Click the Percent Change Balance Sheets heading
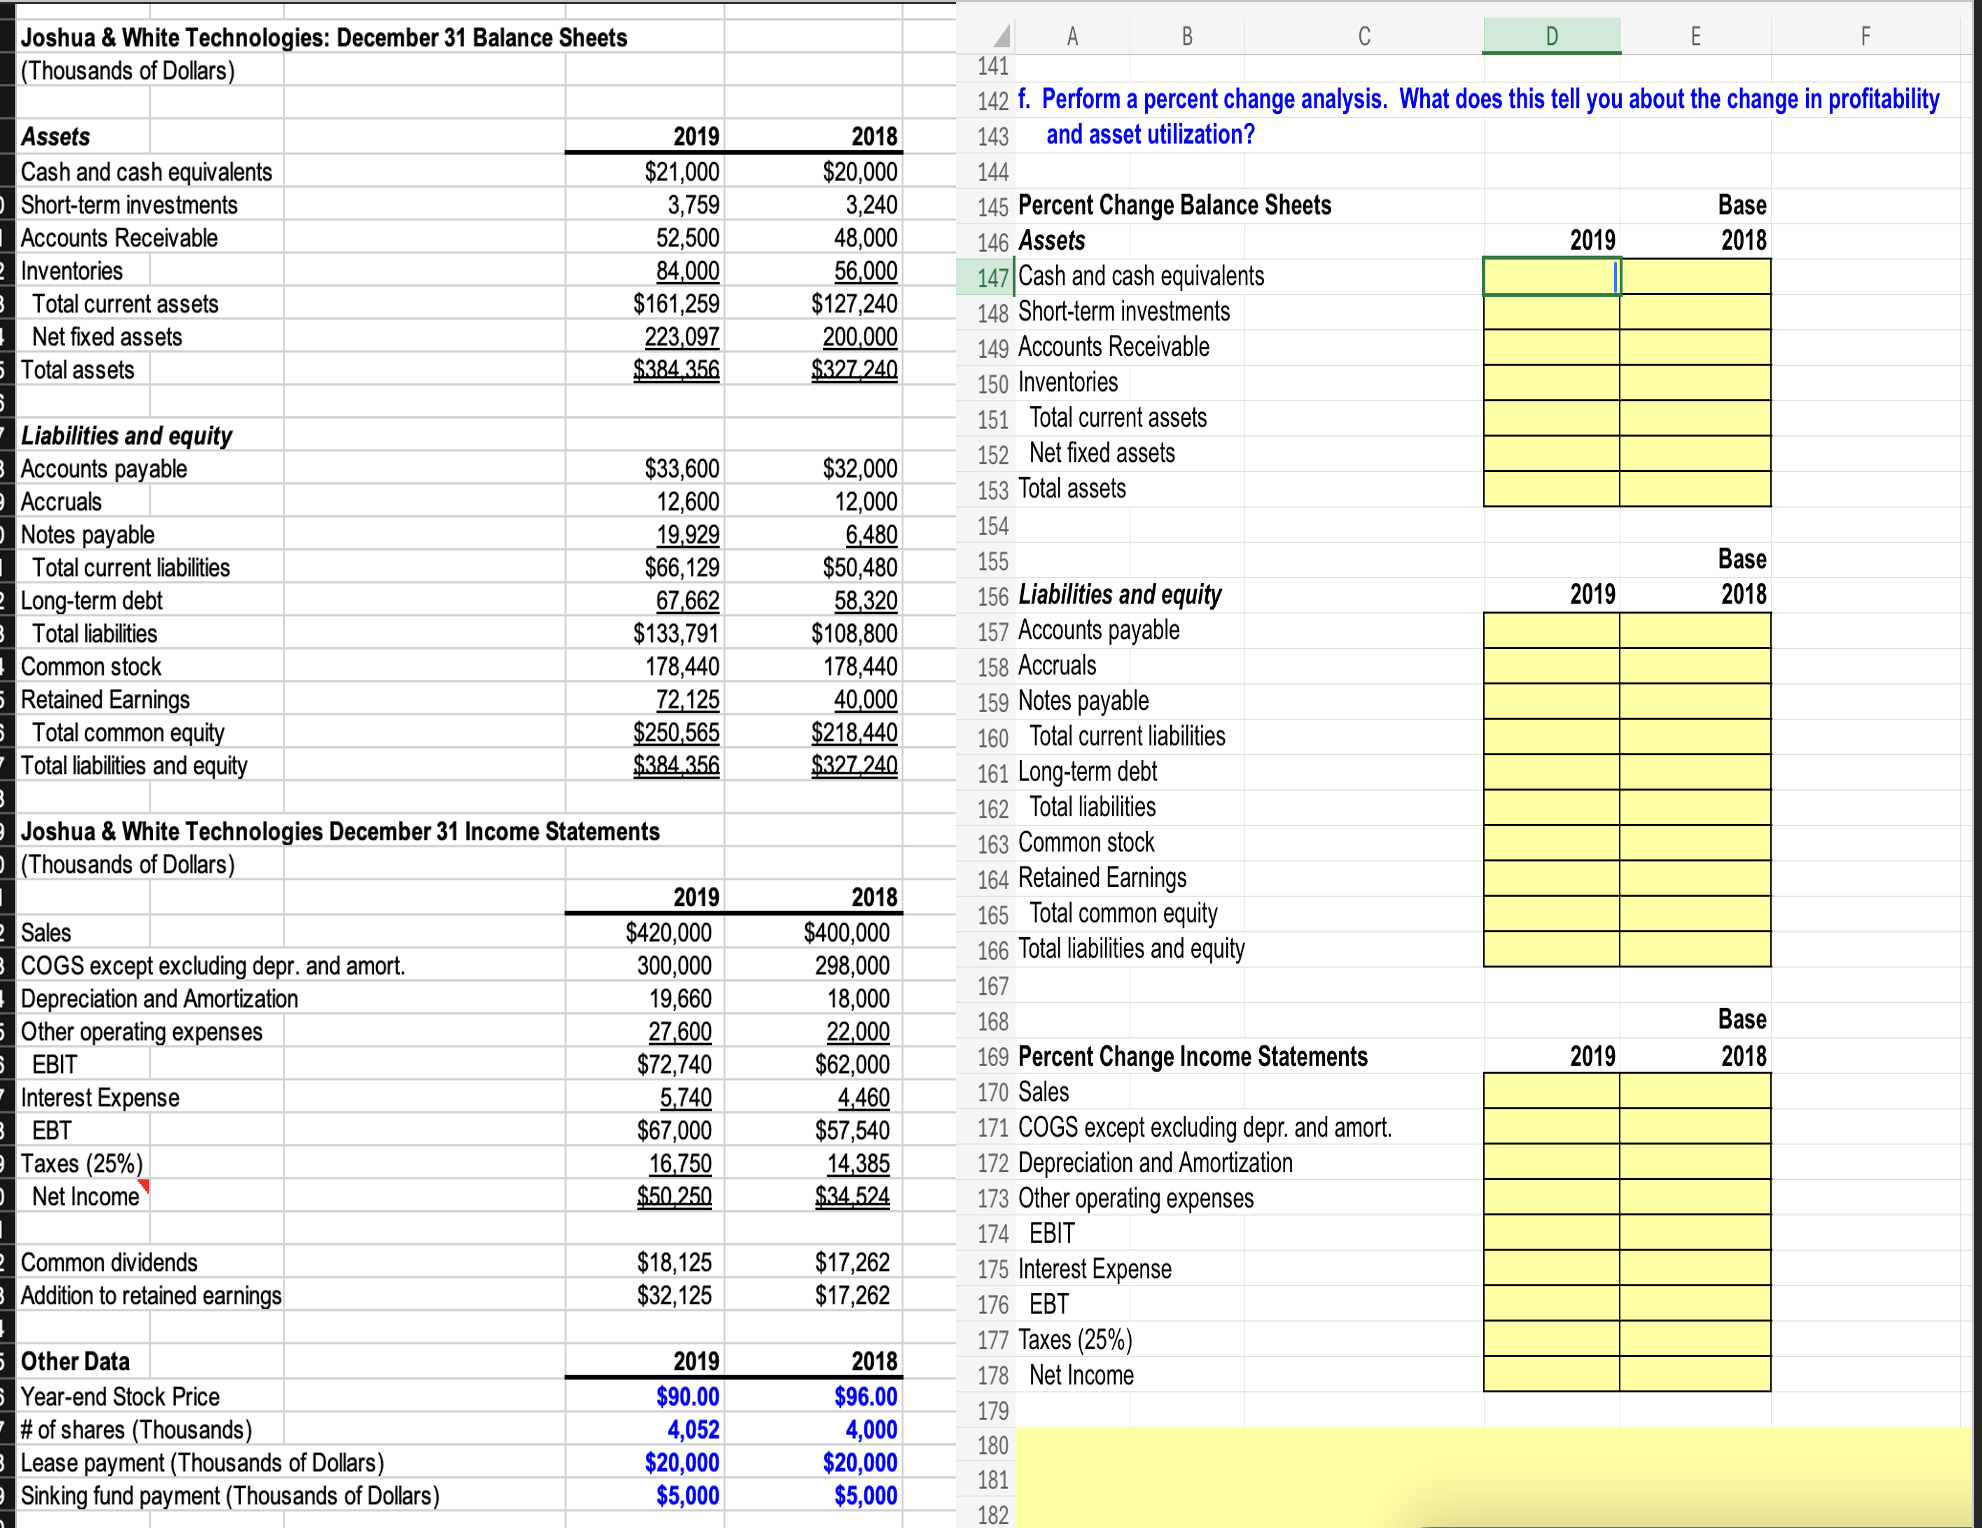Image resolution: width=1982 pixels, height=1528 pixels. tap(1174, 205)
